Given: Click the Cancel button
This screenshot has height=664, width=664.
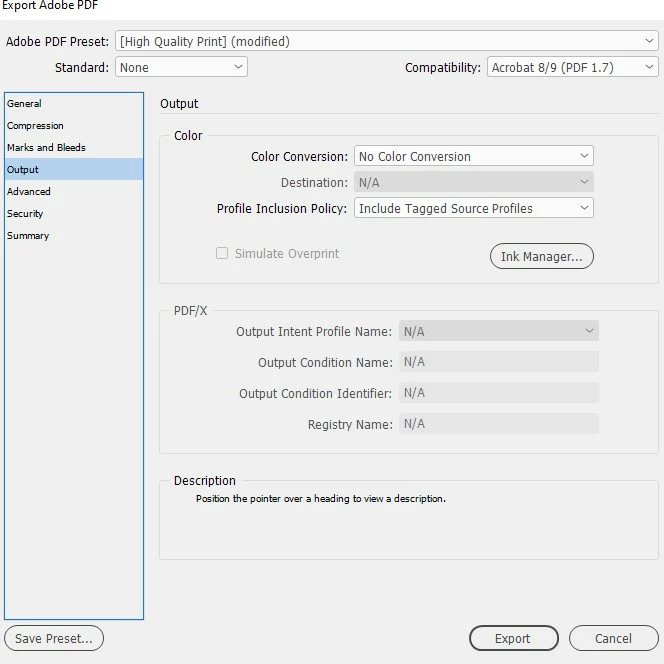Looking at the screenshot, I should coord(613,638).
